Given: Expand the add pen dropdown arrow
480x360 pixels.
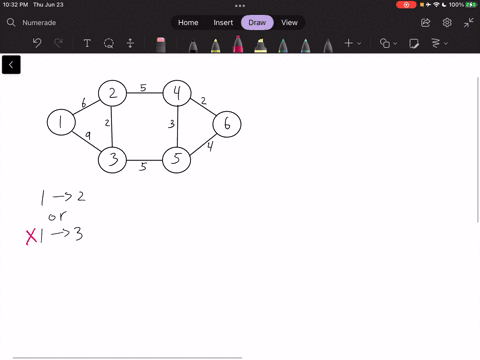Looking at the screenshot, I should pos(359,43).
